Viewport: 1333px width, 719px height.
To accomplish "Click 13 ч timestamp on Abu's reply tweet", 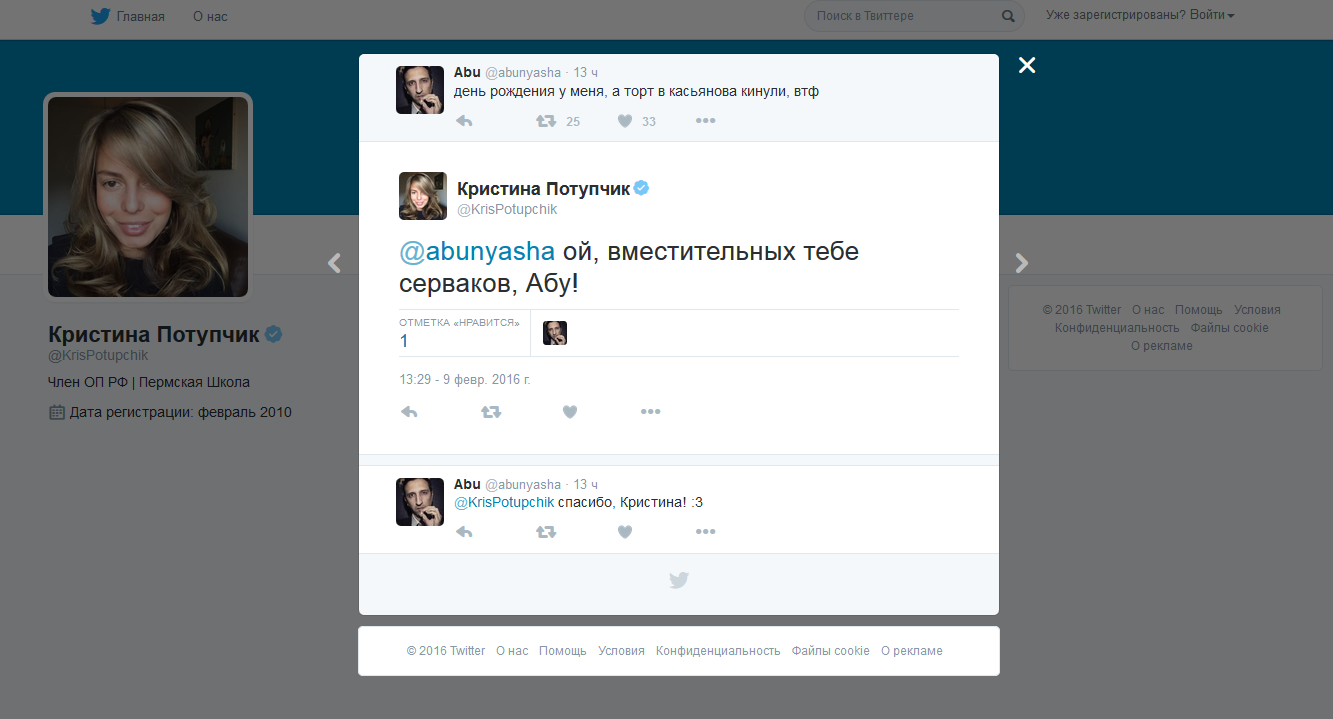I will [x=586, y=484].
